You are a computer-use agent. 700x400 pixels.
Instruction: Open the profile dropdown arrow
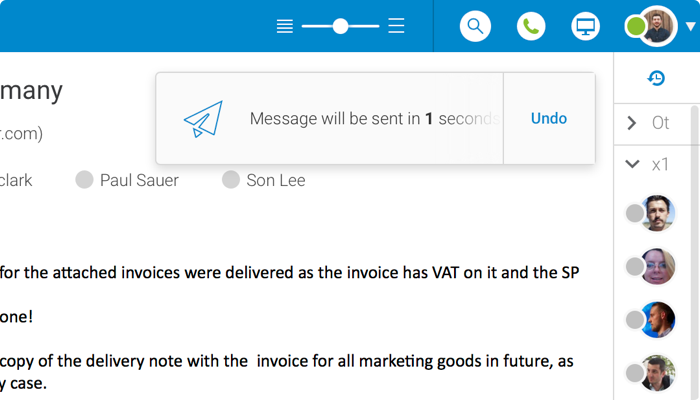691,27
